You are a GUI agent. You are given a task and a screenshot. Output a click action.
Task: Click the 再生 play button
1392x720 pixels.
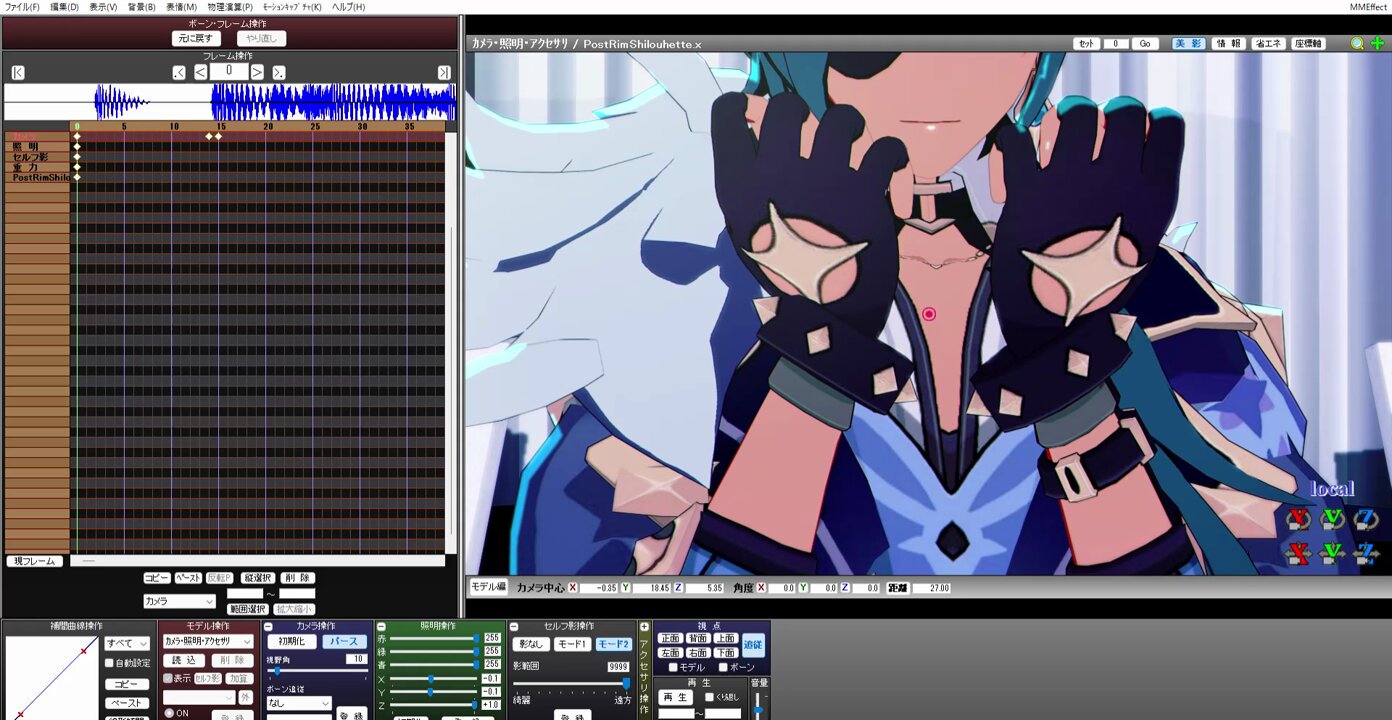coord(677,697)
